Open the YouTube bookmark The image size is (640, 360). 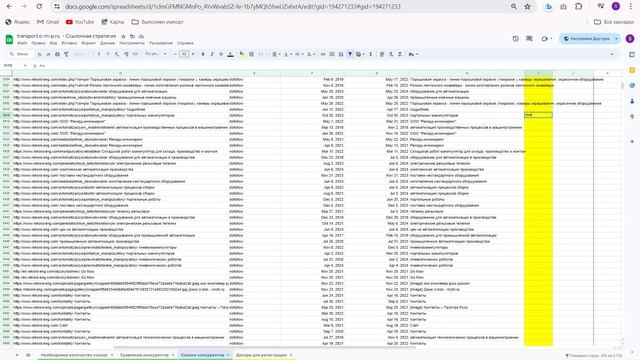click(80, 22)
